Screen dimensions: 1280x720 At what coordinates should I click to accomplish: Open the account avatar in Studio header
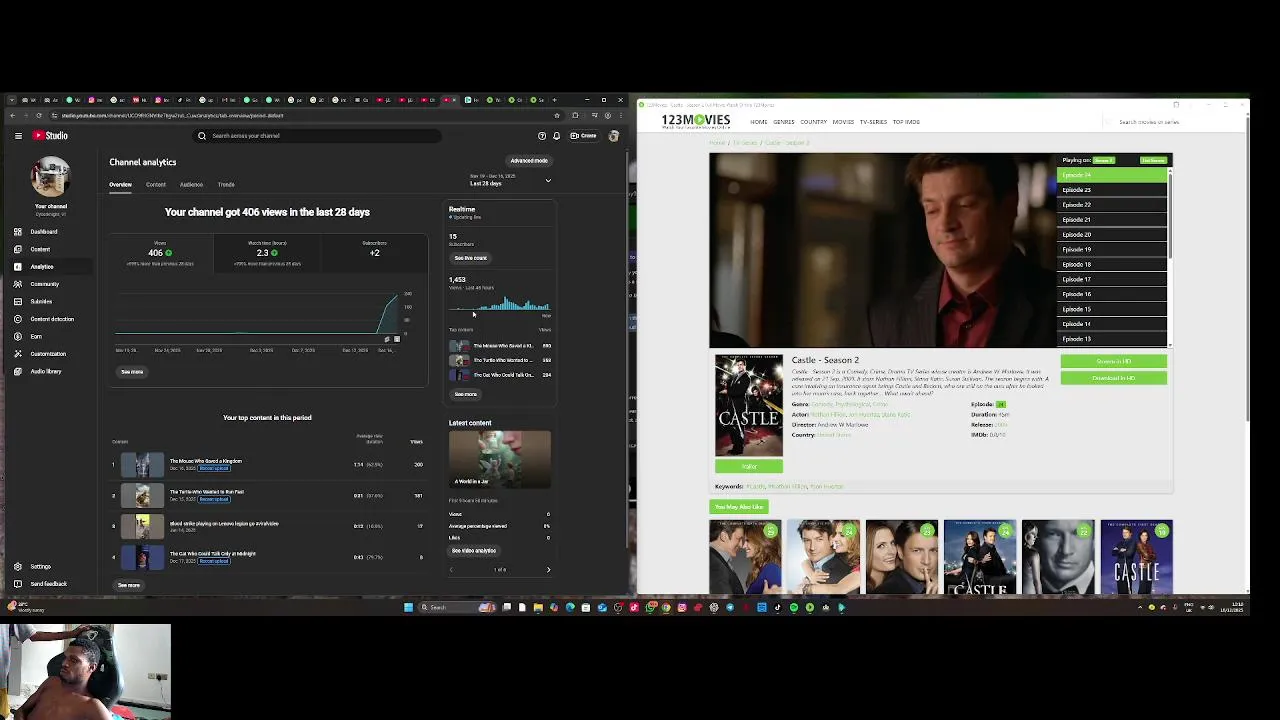(x=614, y=136)
